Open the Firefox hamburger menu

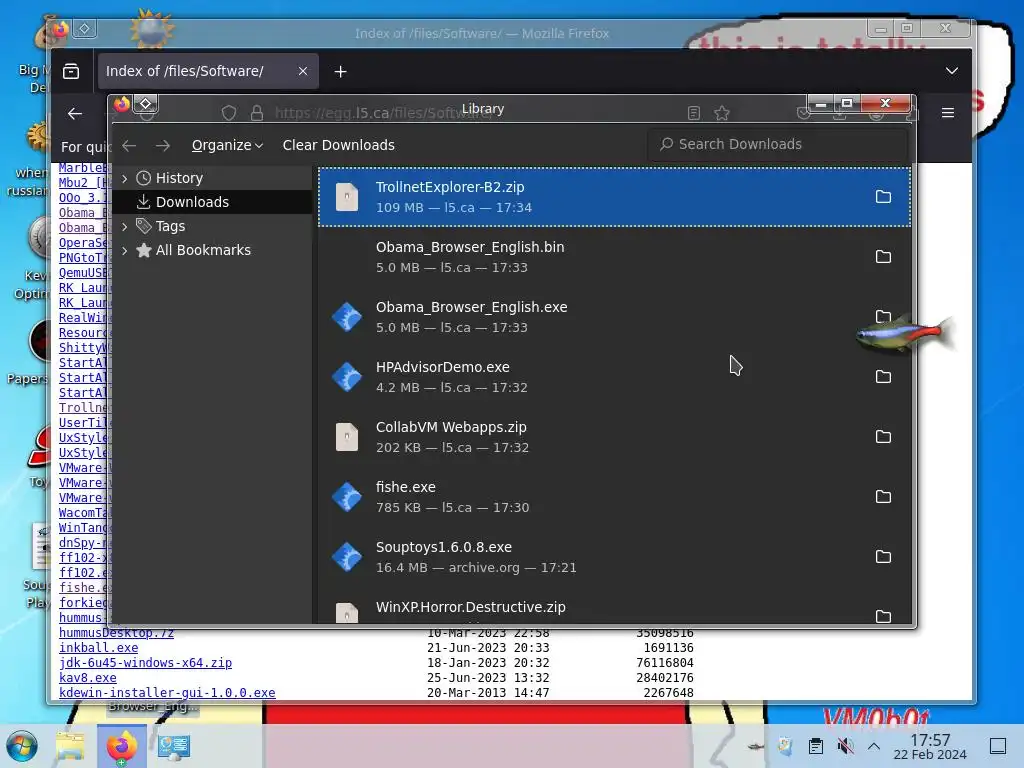coord(948,113)
